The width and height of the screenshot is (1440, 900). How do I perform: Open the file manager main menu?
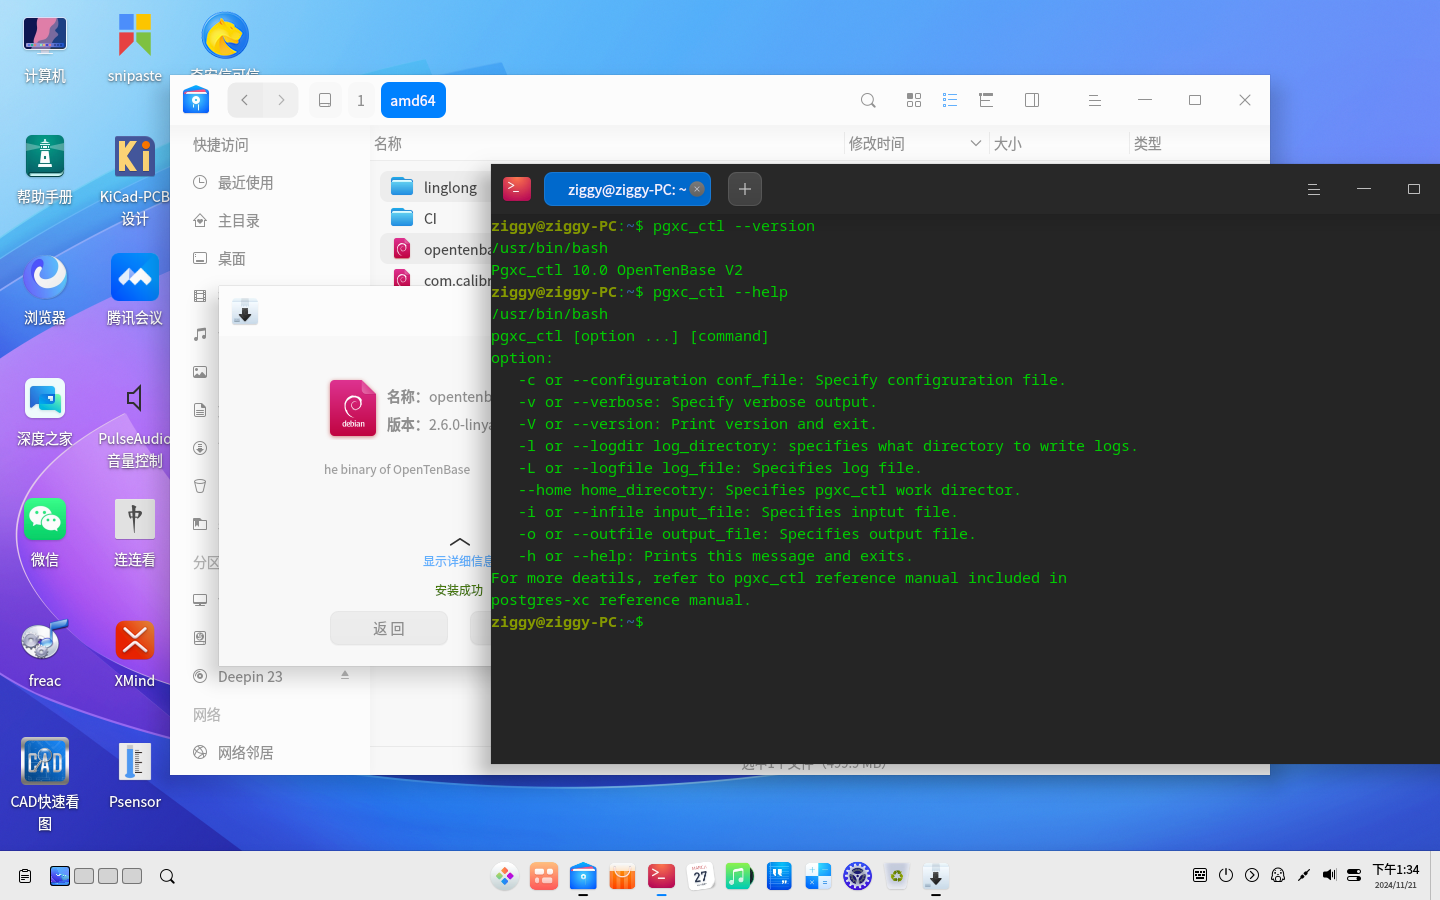[1095, 100]
